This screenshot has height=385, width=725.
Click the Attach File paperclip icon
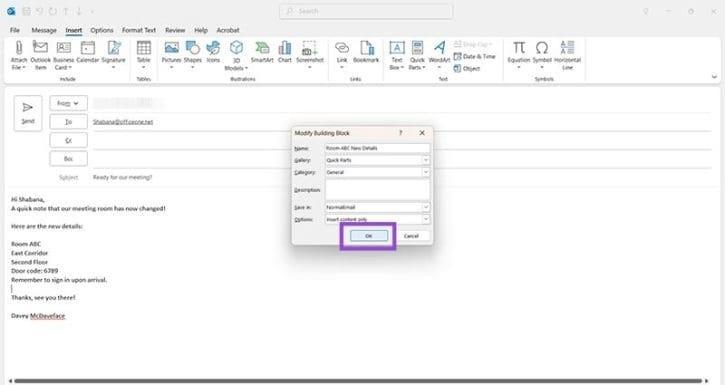(x=18, y=48)
